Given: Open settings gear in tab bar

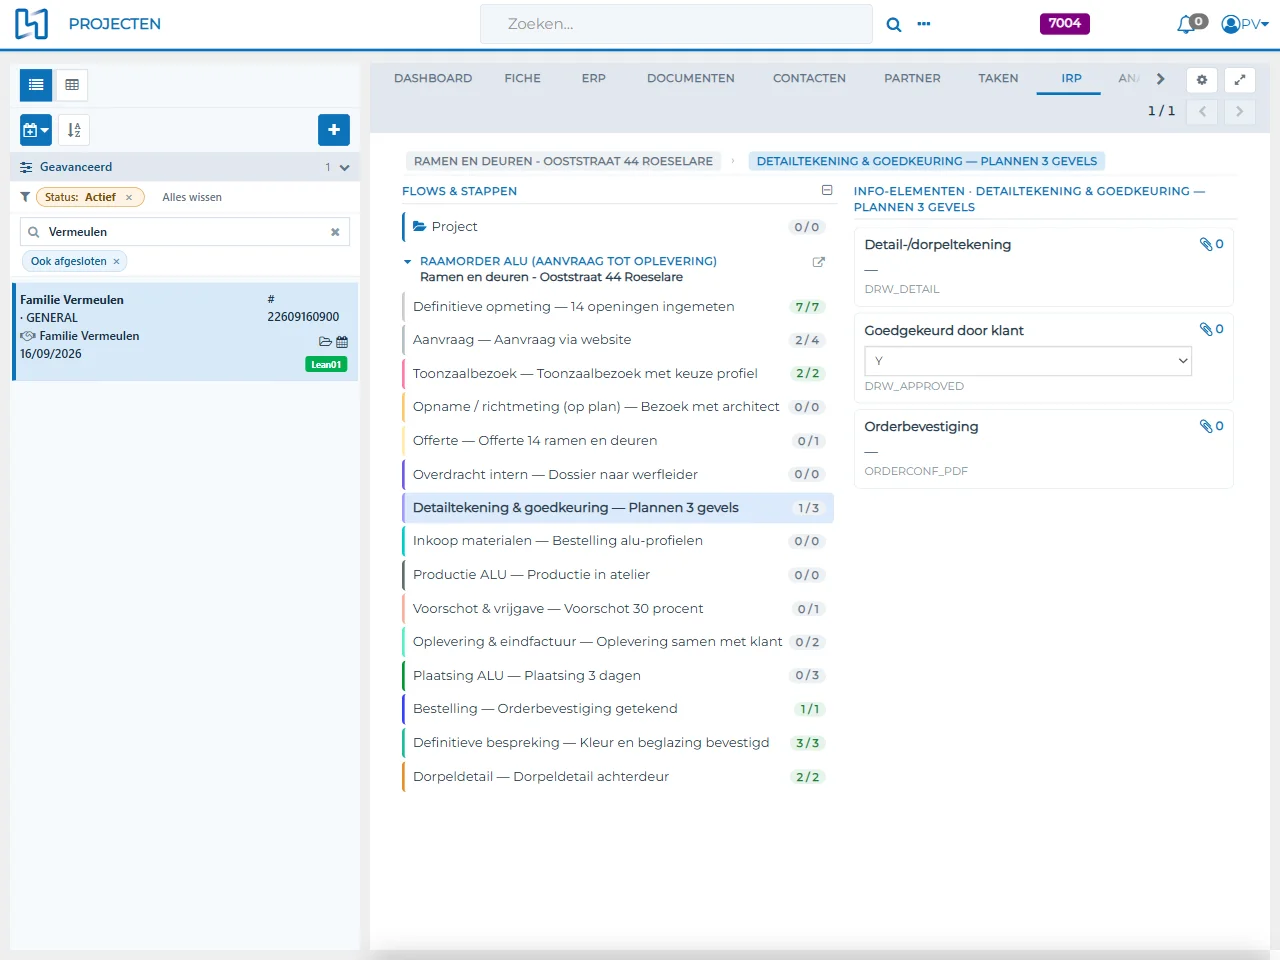Looking at the screenshot, I should click(1202, 80).
